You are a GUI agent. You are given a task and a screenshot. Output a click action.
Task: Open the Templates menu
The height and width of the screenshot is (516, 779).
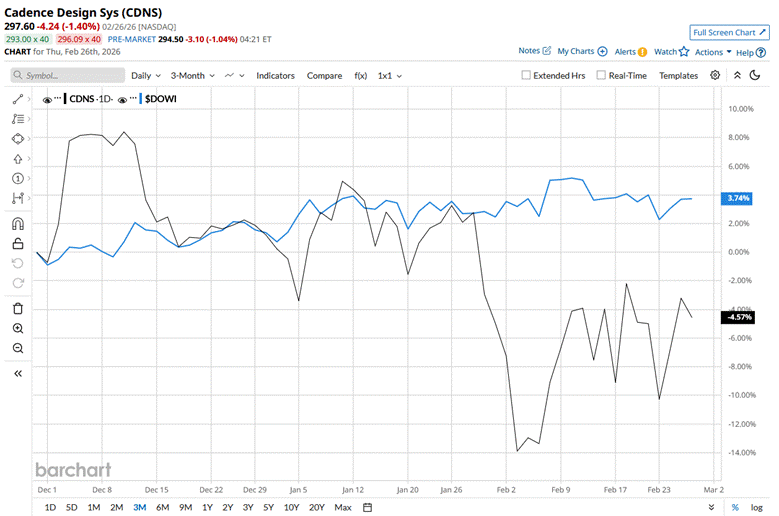point(679,75)
